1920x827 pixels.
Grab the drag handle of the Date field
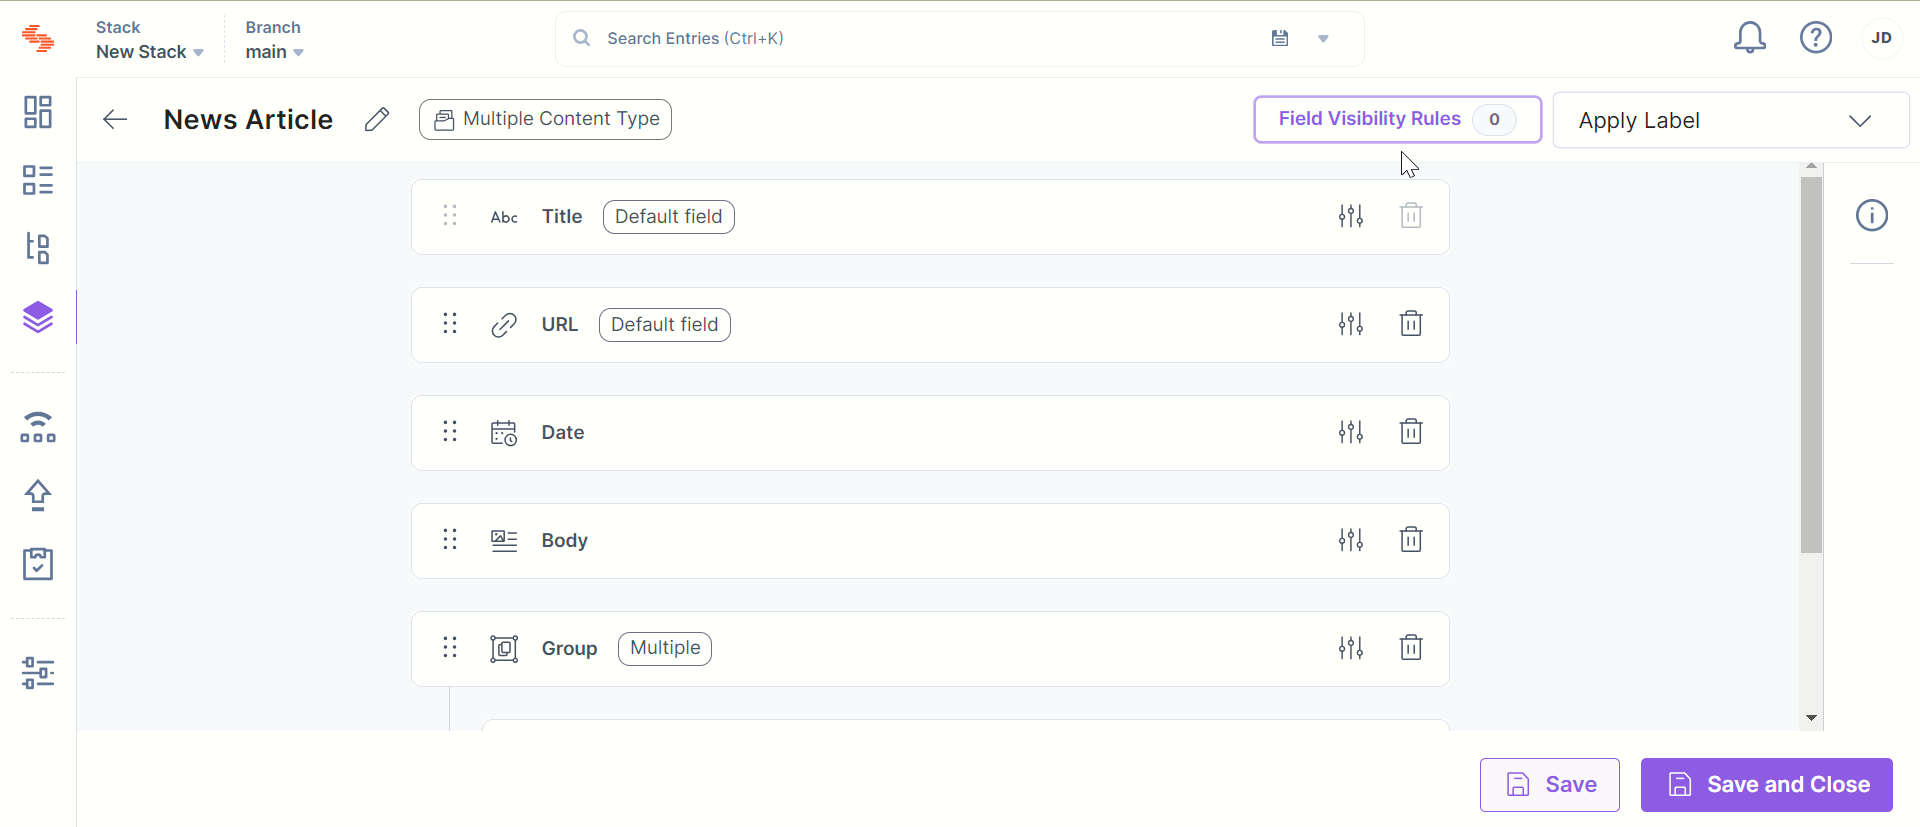[450, 432]
